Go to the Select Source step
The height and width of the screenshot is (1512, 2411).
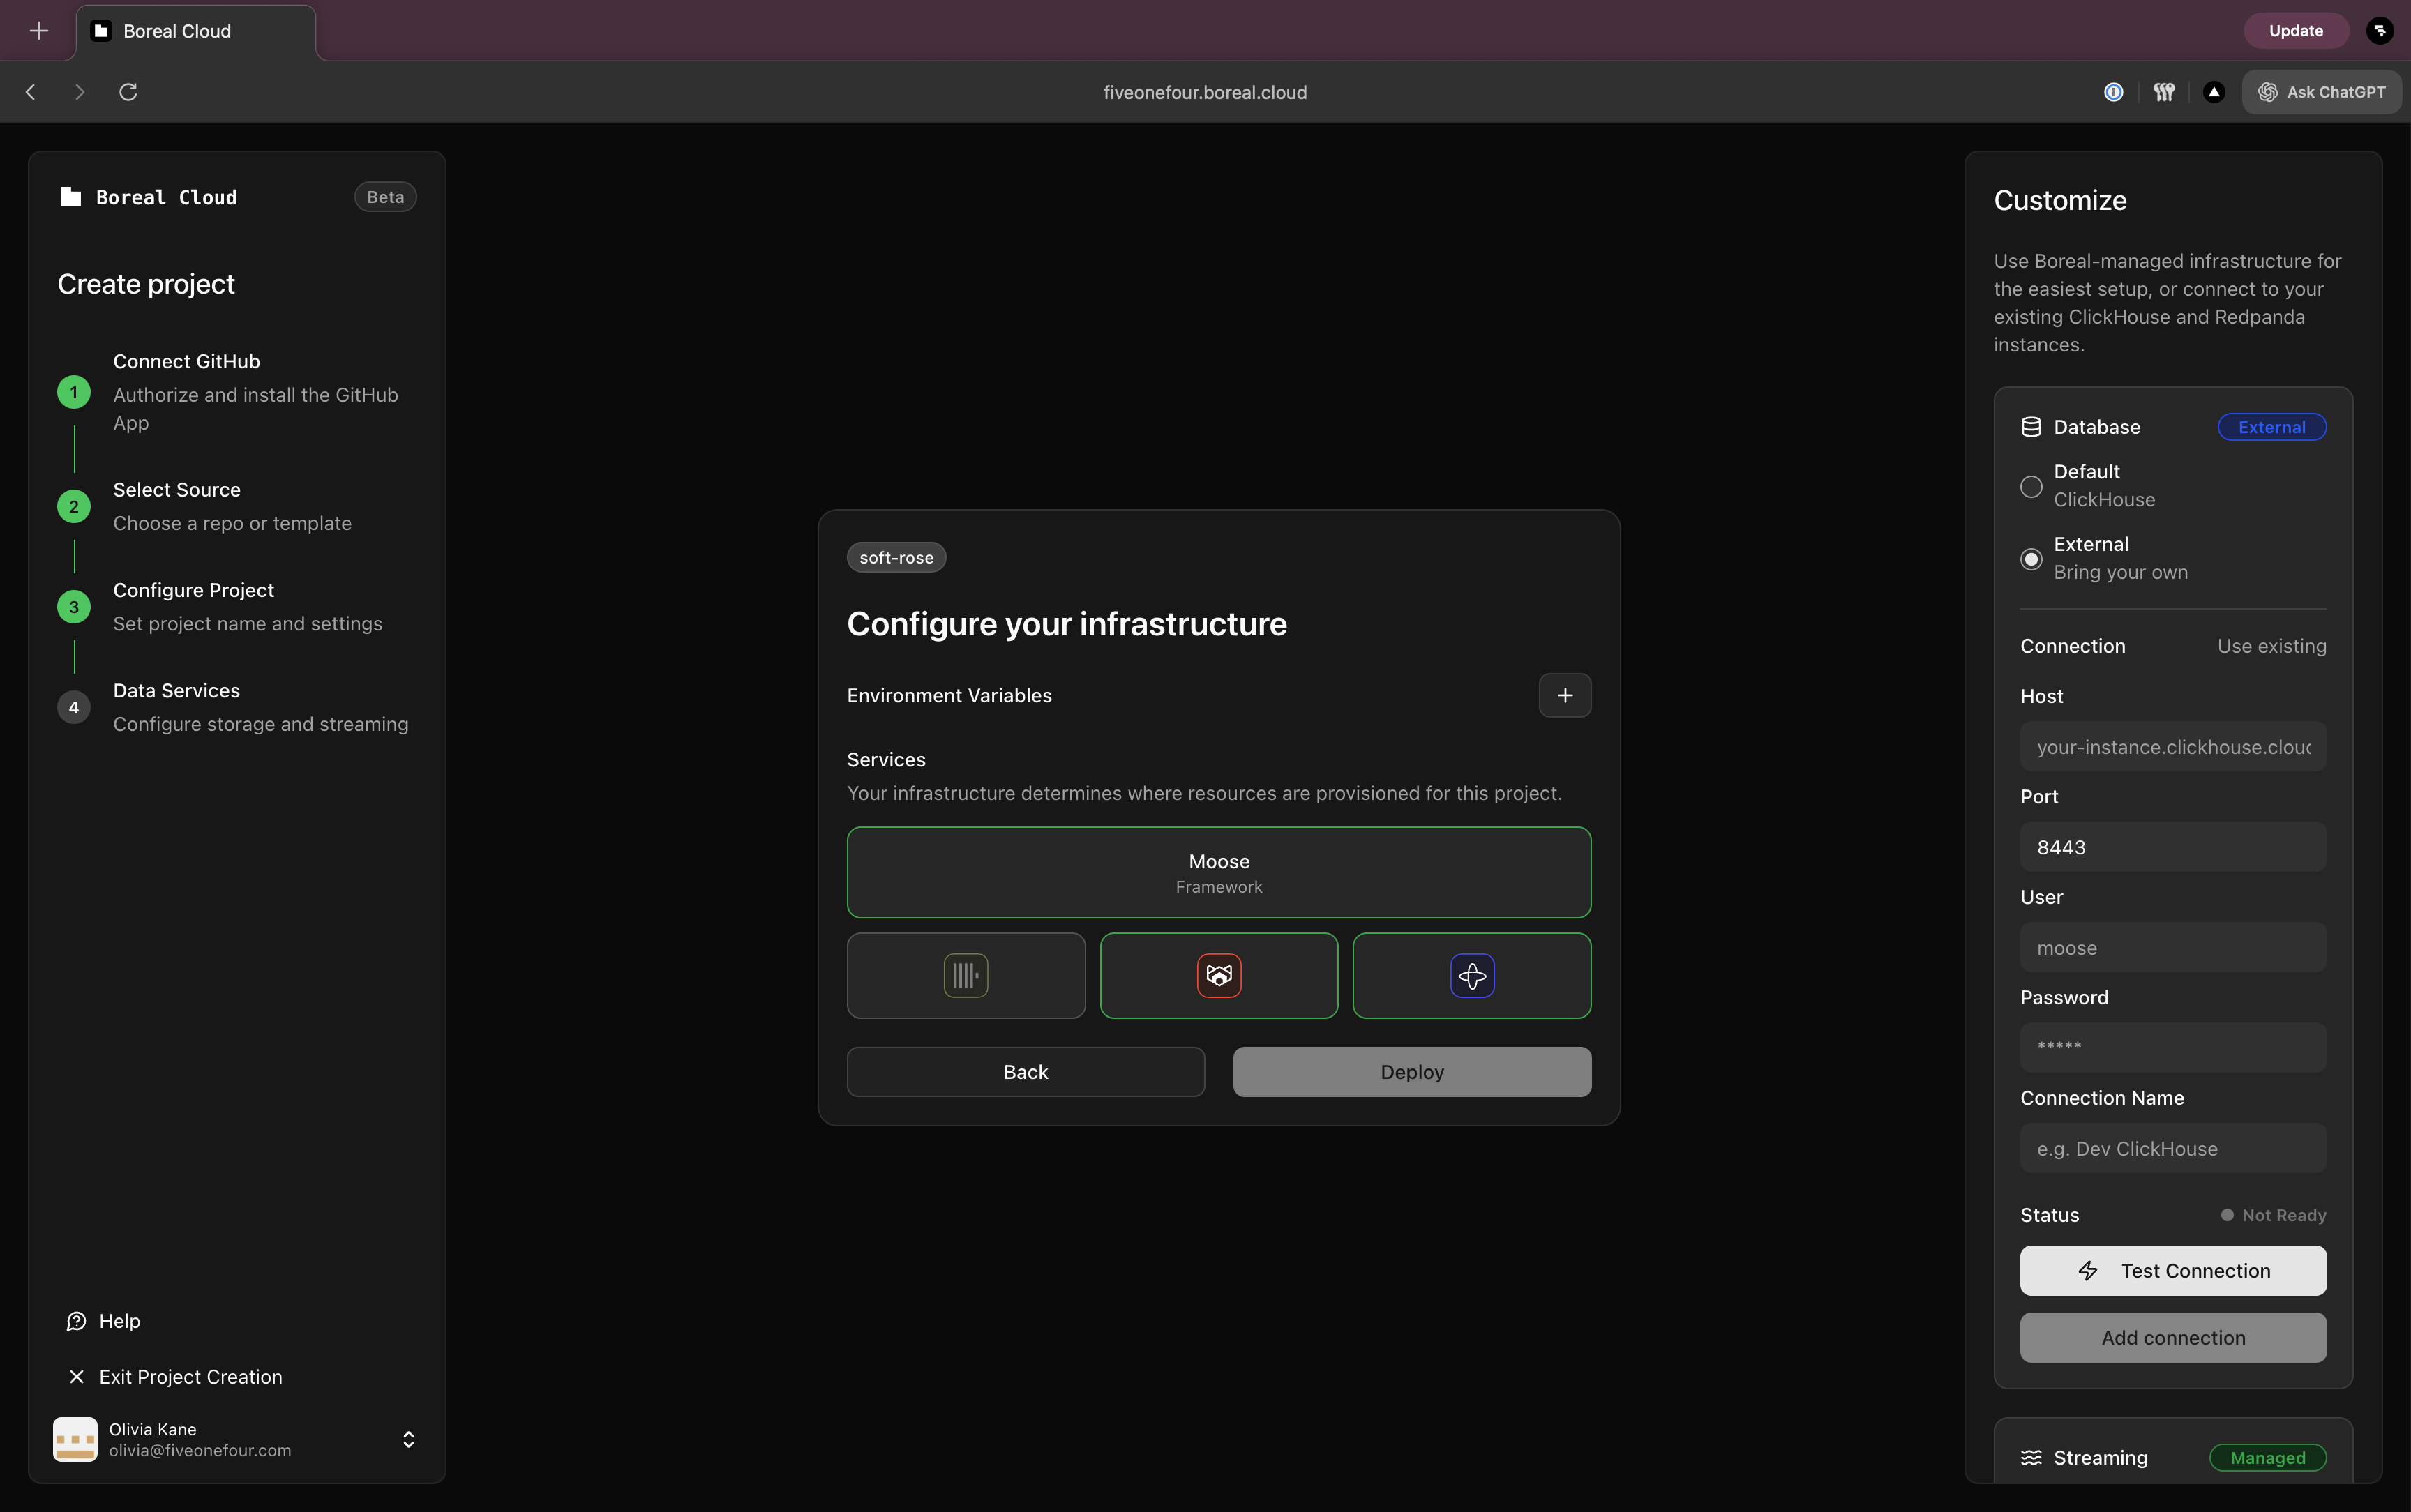click(176, 490)
